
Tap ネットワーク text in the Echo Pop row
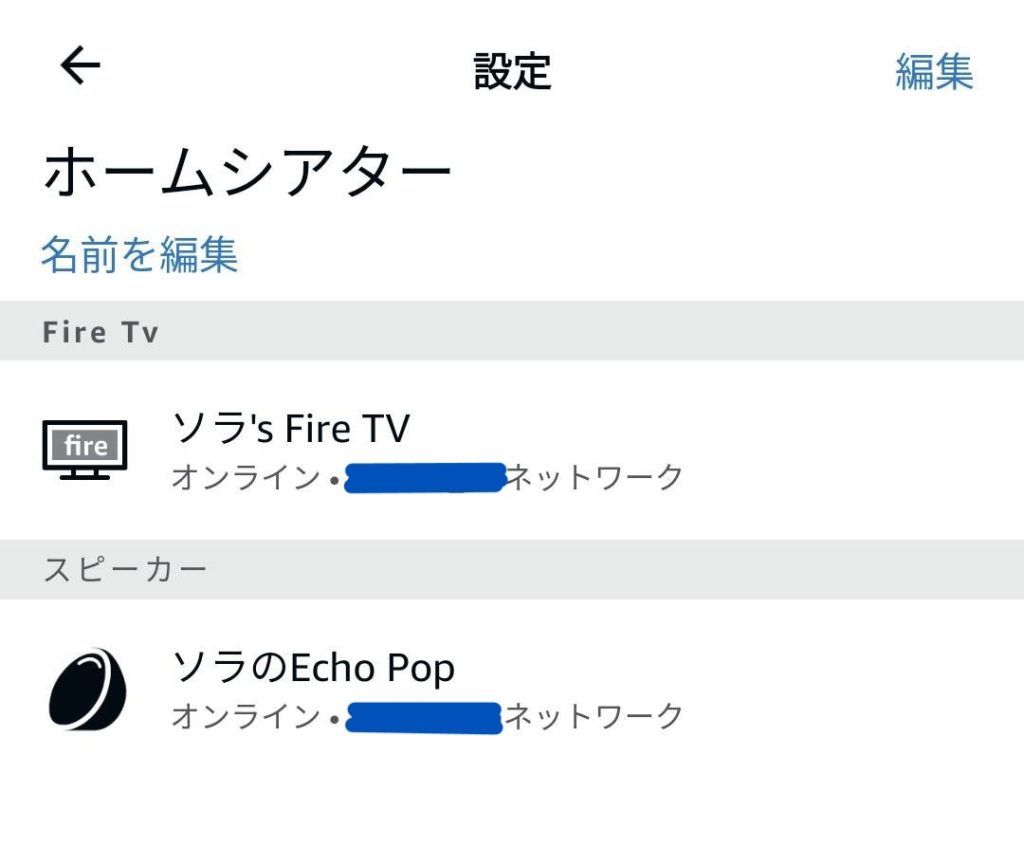coord(593,717)
